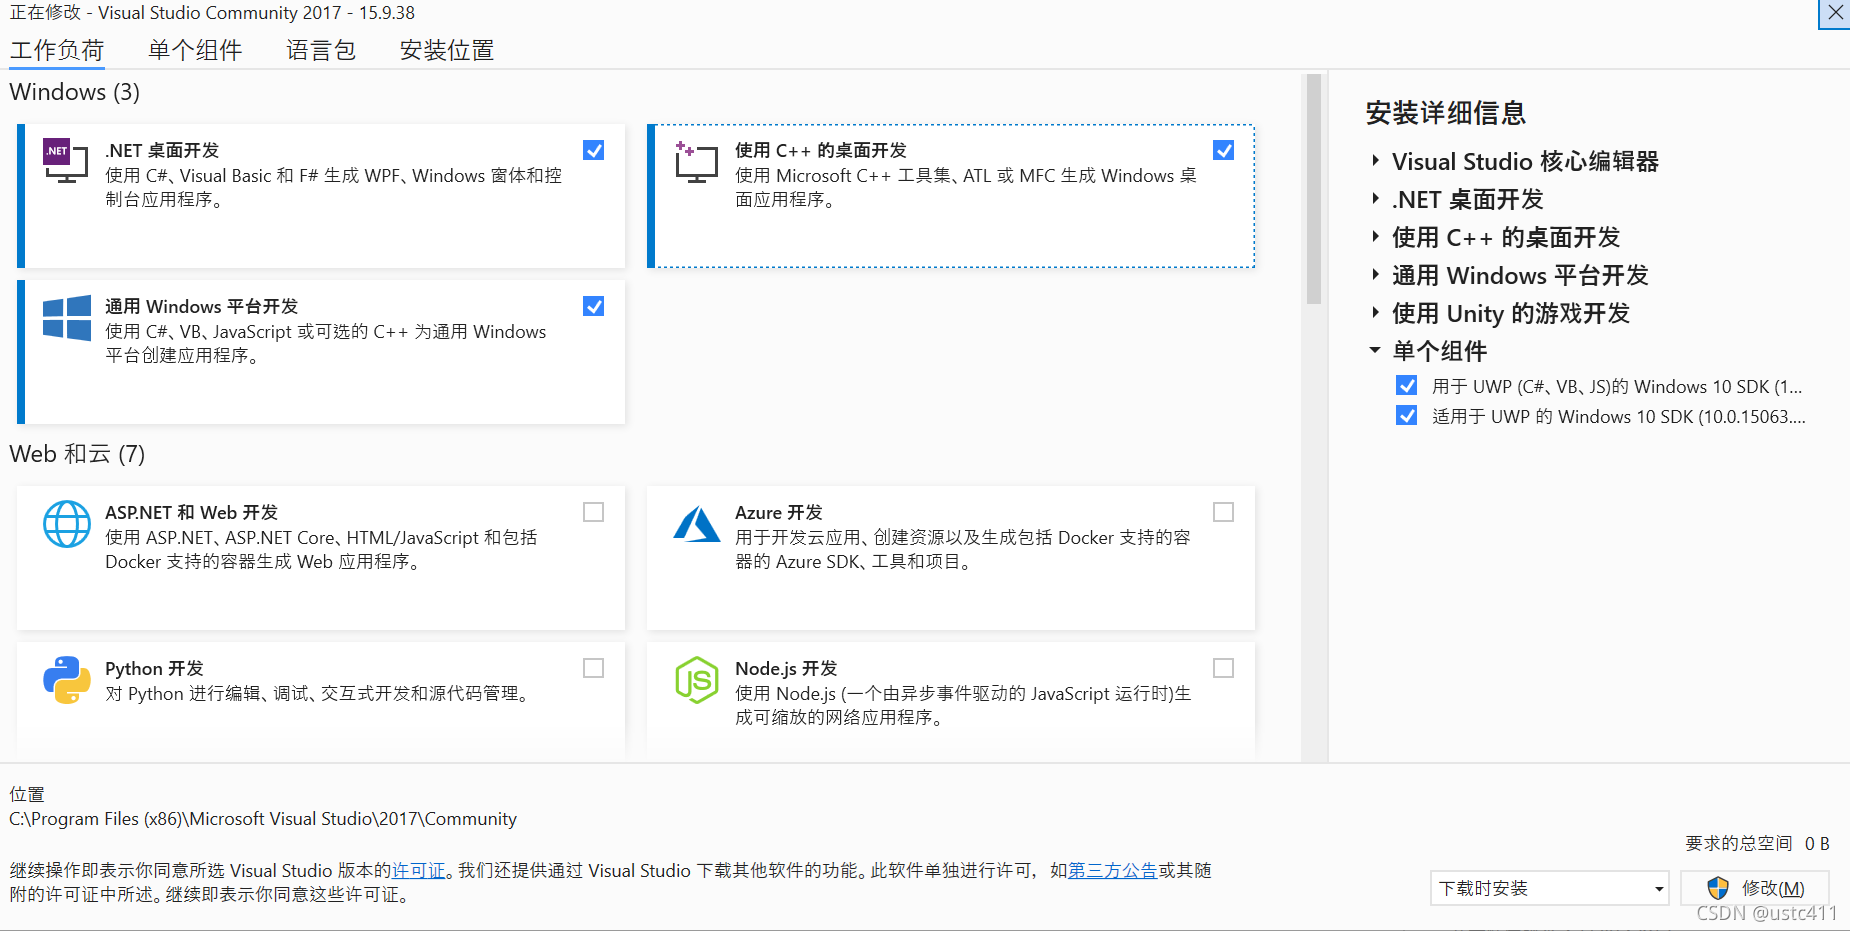Image resolution: width=1850 pixels, height=931 pixels.
Task: Click the 要求的总空间 0 B text
Action: point(1757,844)
